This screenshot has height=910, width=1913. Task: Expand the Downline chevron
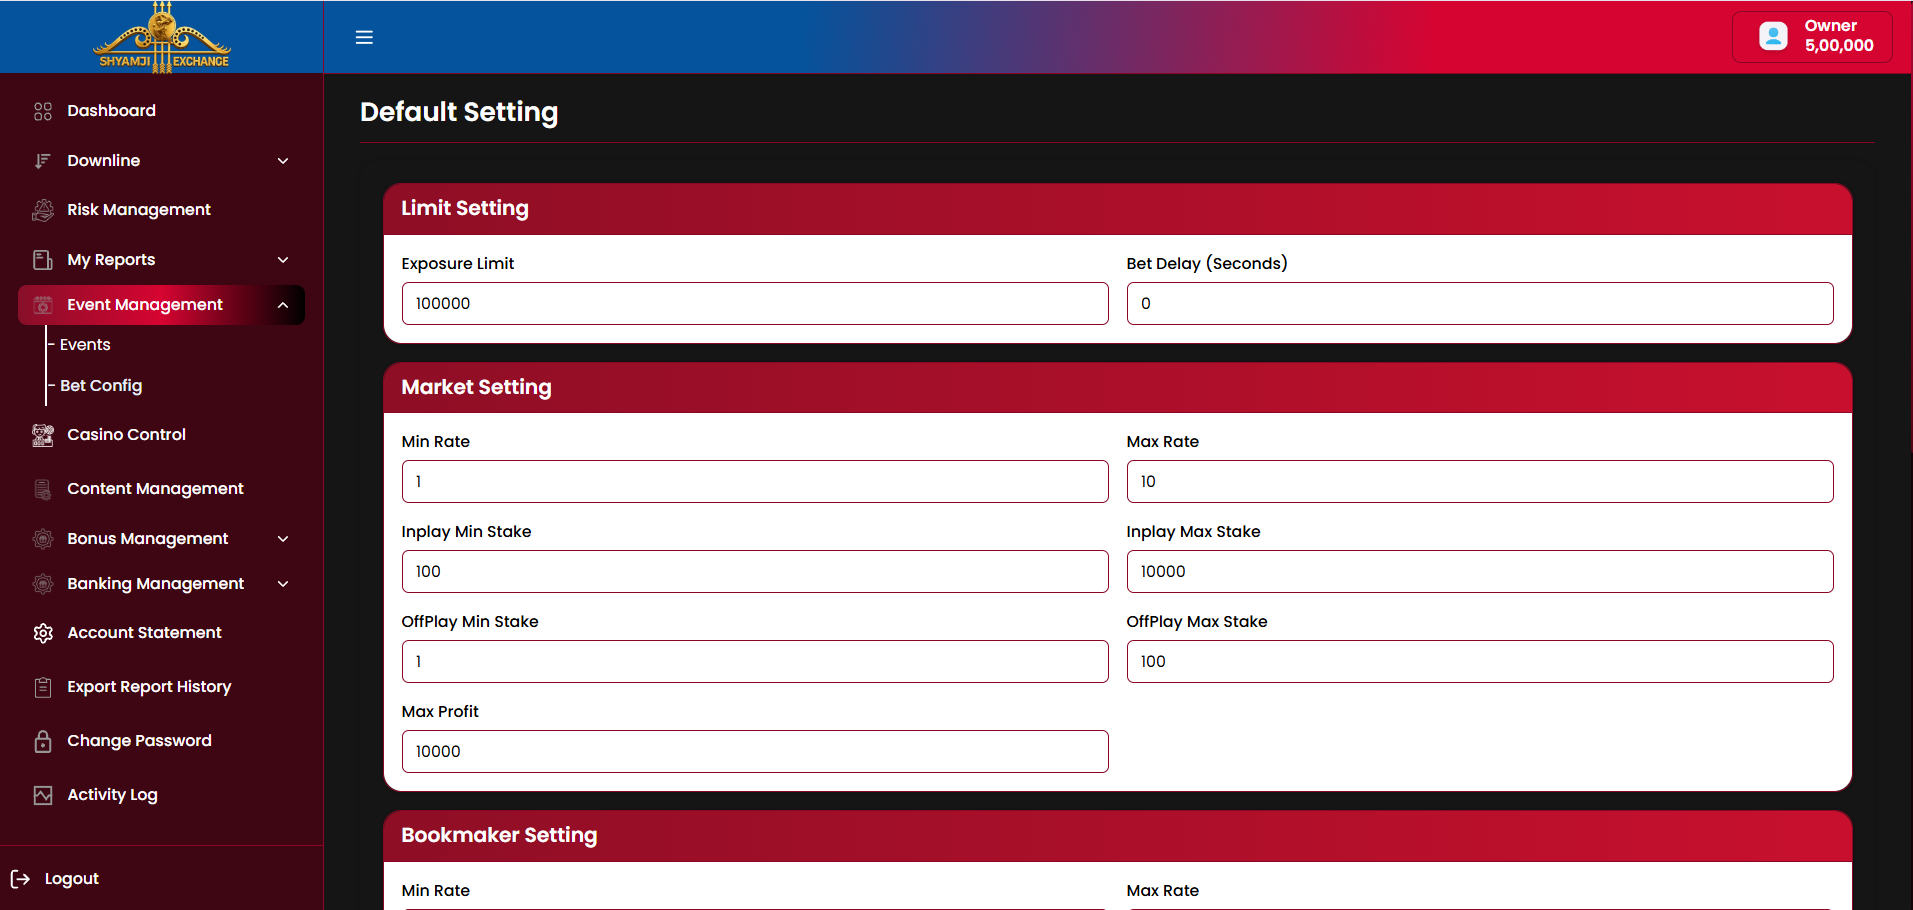click(283, 161)
